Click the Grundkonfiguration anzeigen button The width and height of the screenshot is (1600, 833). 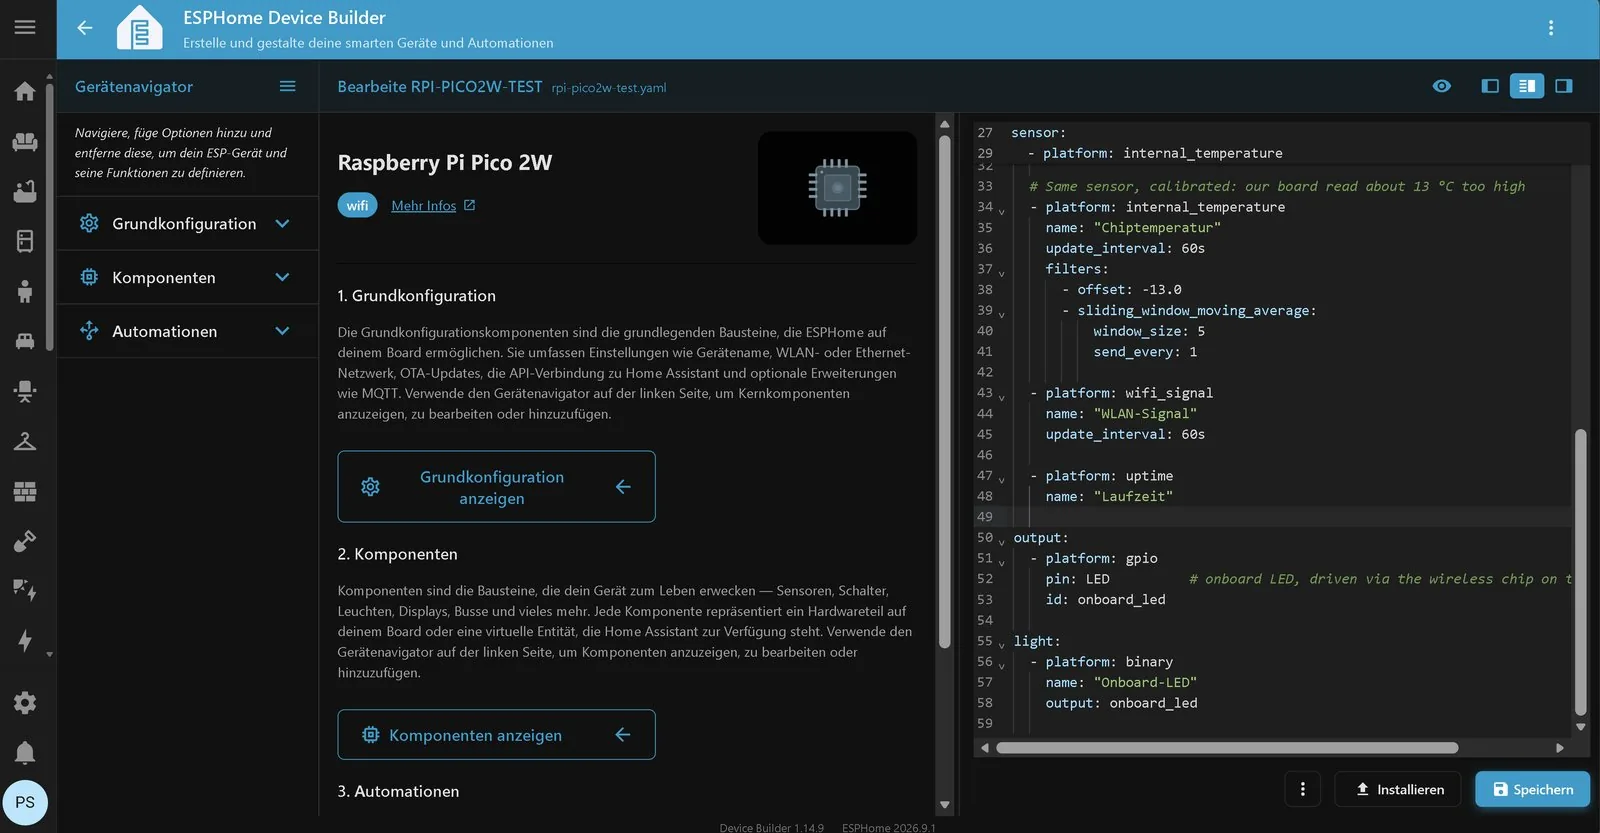(x=496, y=487)
